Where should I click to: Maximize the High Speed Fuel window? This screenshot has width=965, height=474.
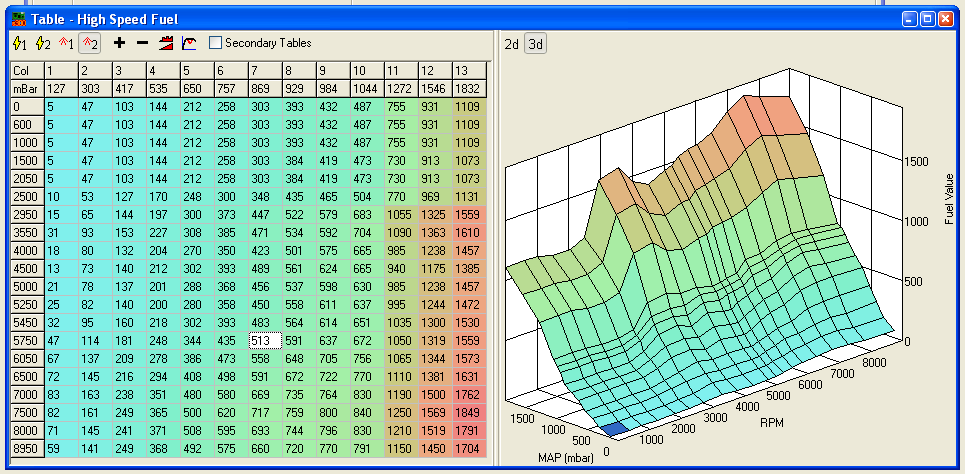[x=927, y=19]
